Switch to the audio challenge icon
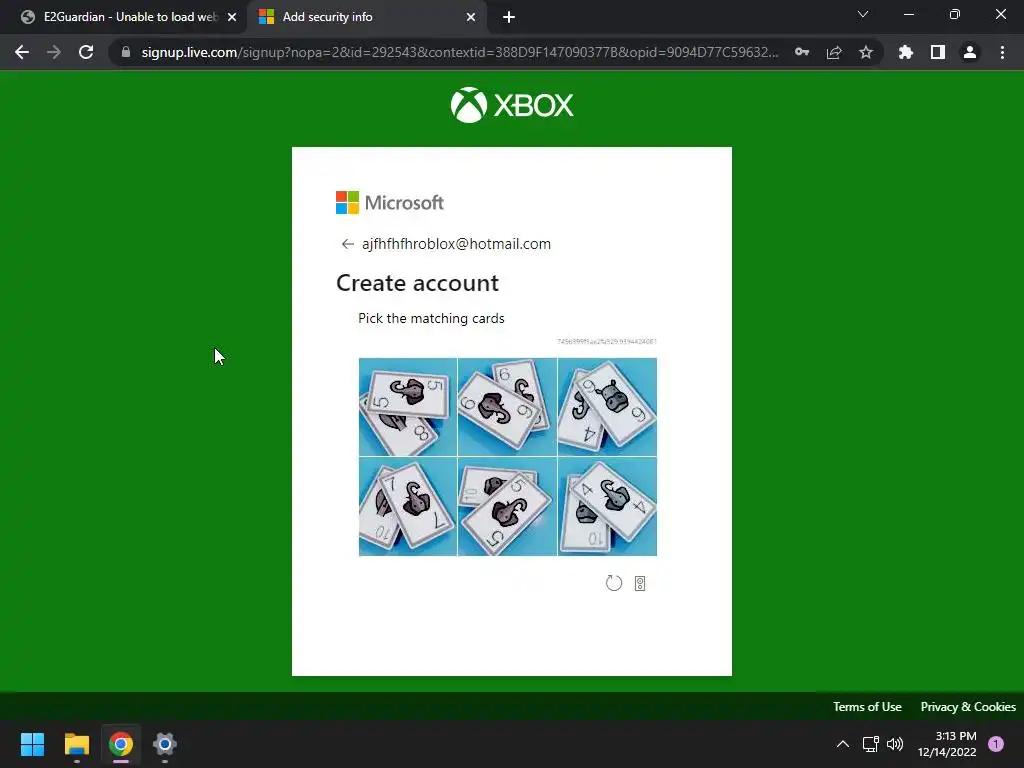 coord(640,583)
